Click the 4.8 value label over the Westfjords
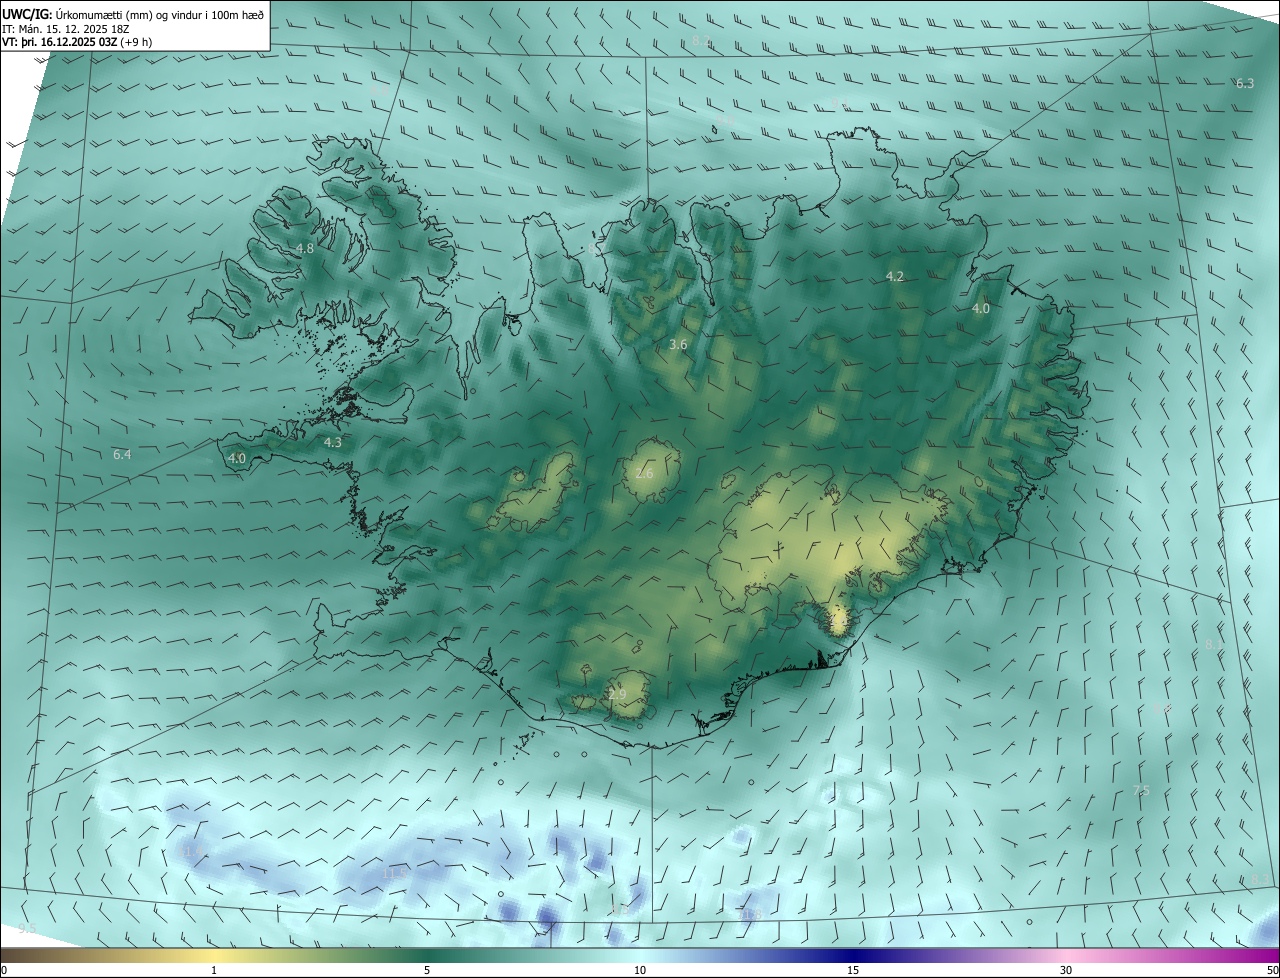Viewport: 1280px width, 978px height. click(305, 248)
